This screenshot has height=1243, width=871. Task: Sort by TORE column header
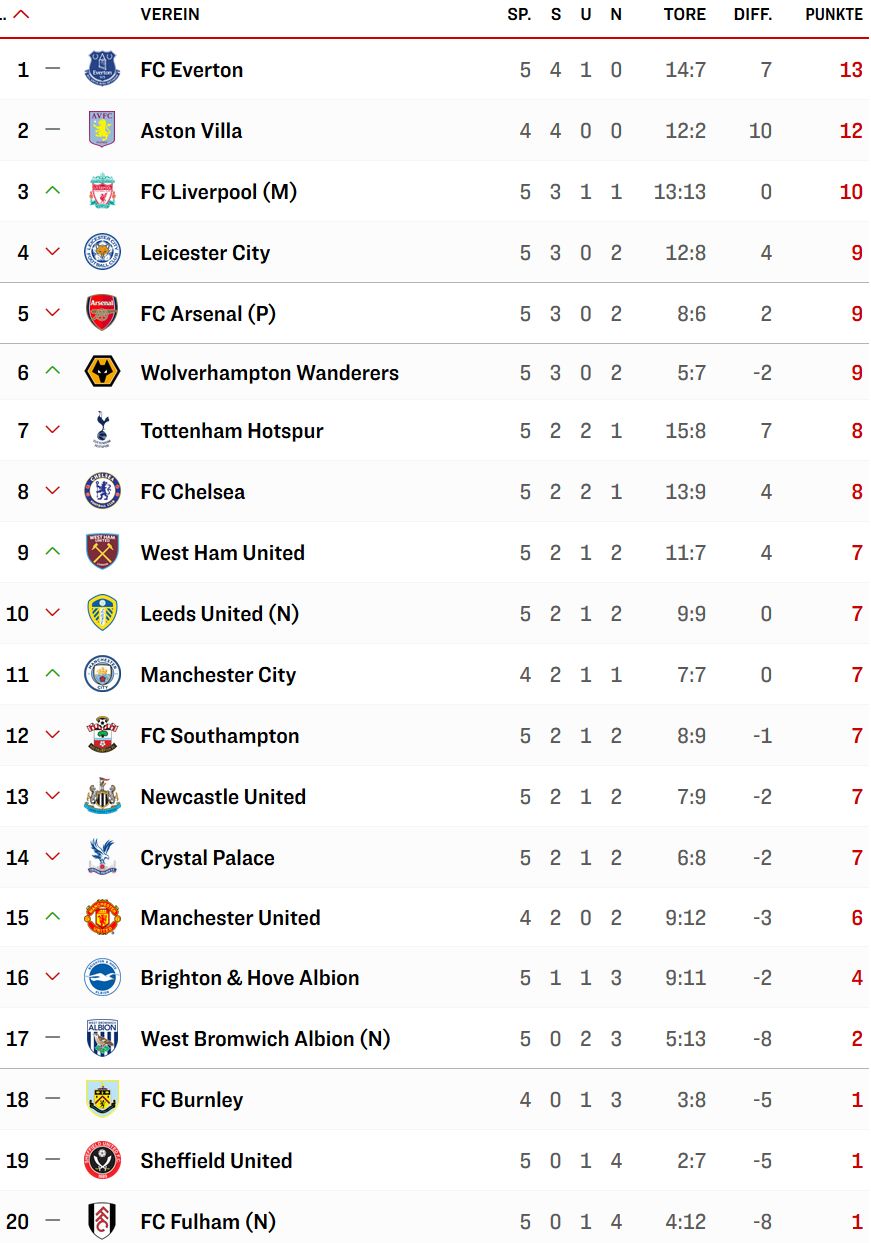pyautogui.click(x=685, y=15)
